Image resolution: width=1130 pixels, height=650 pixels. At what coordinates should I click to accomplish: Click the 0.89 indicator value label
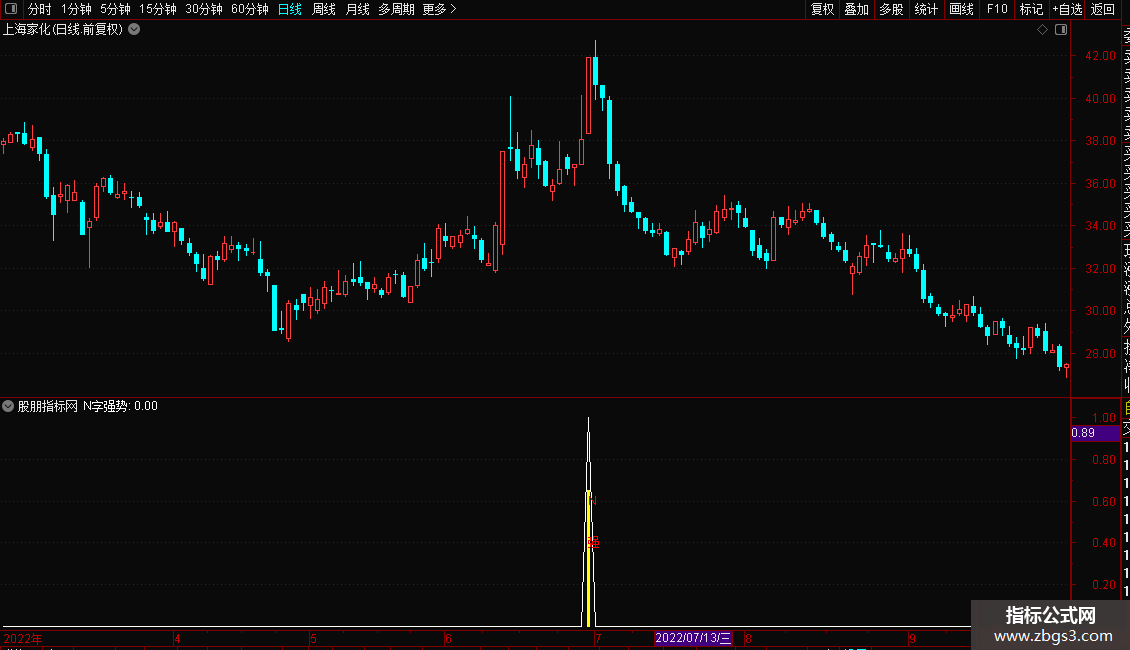(x=1095, y=433)
